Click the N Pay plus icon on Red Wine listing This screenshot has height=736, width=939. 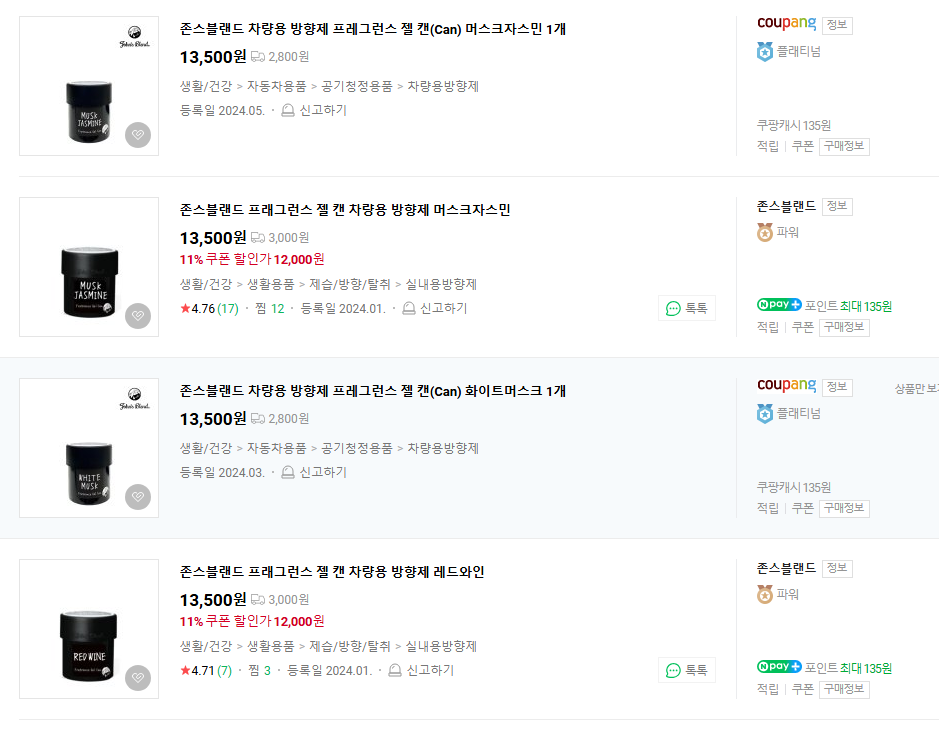pos(779,667)
